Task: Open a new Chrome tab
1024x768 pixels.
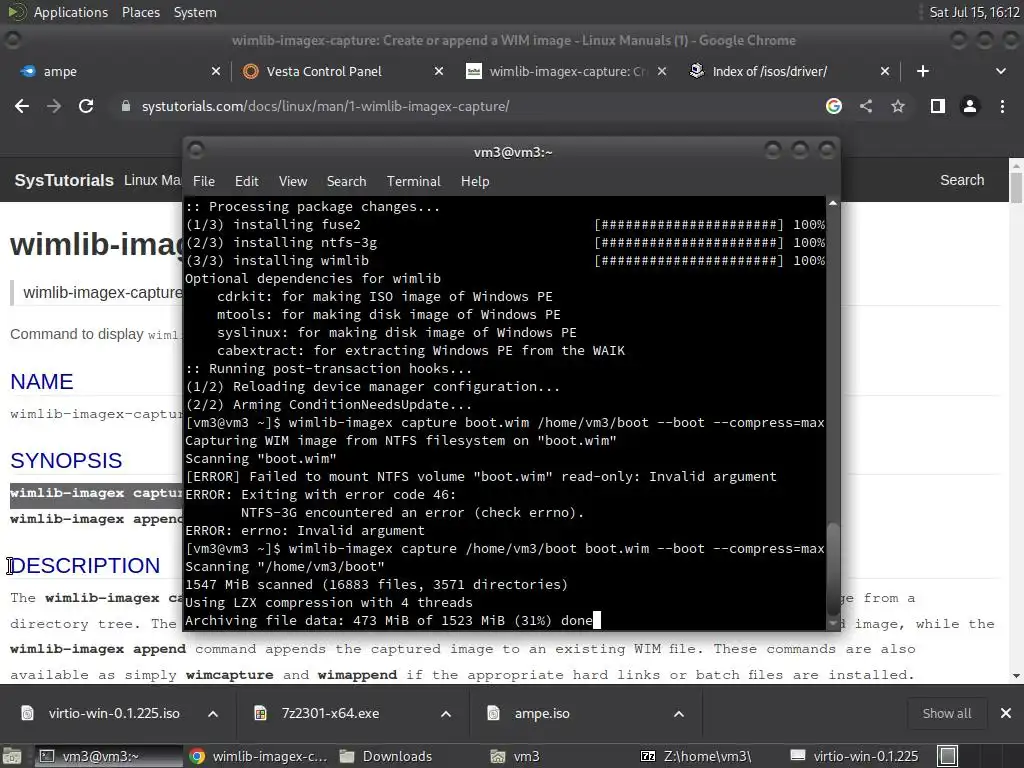Action: (923, 71)
